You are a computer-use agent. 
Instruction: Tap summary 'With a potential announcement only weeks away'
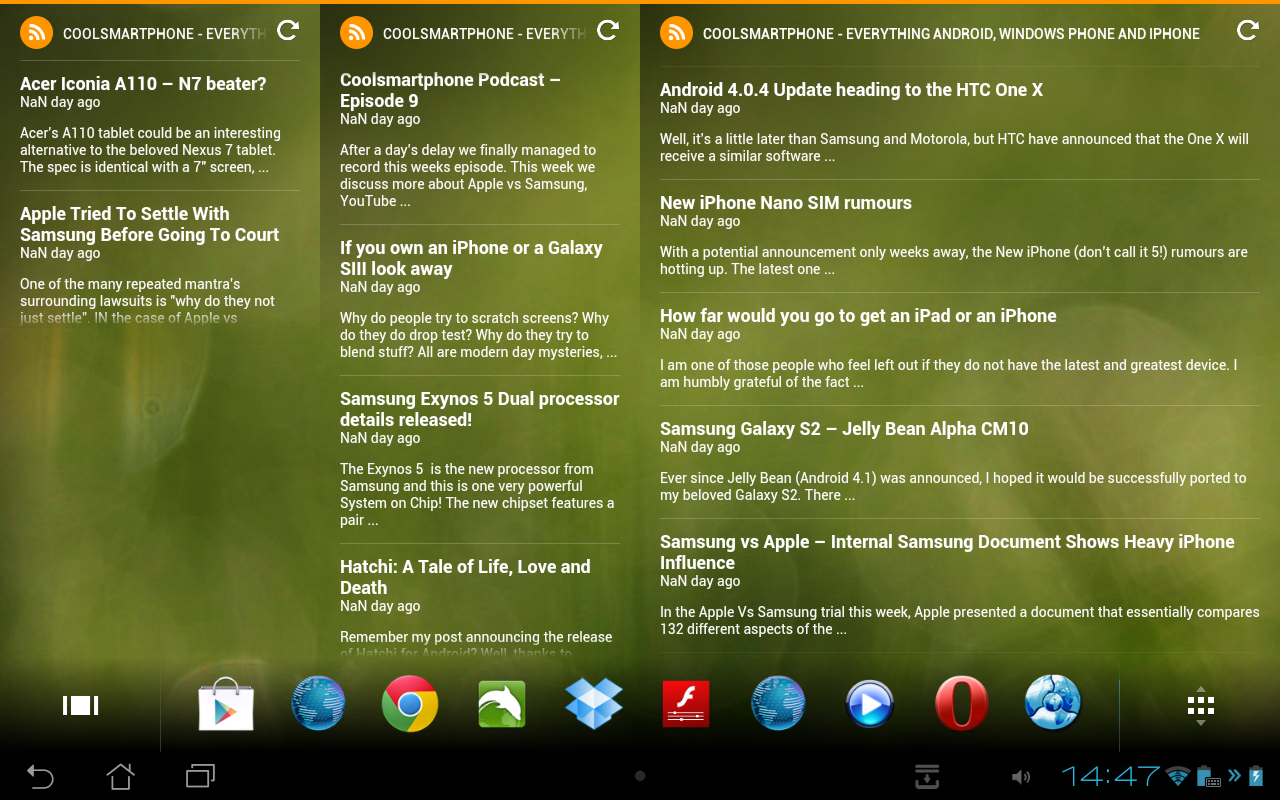click(954, 260)
